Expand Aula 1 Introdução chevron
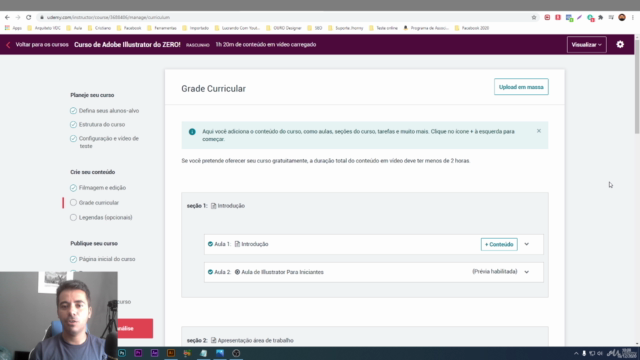This screenshot has width=640, height=360. (x=527, y=244)
